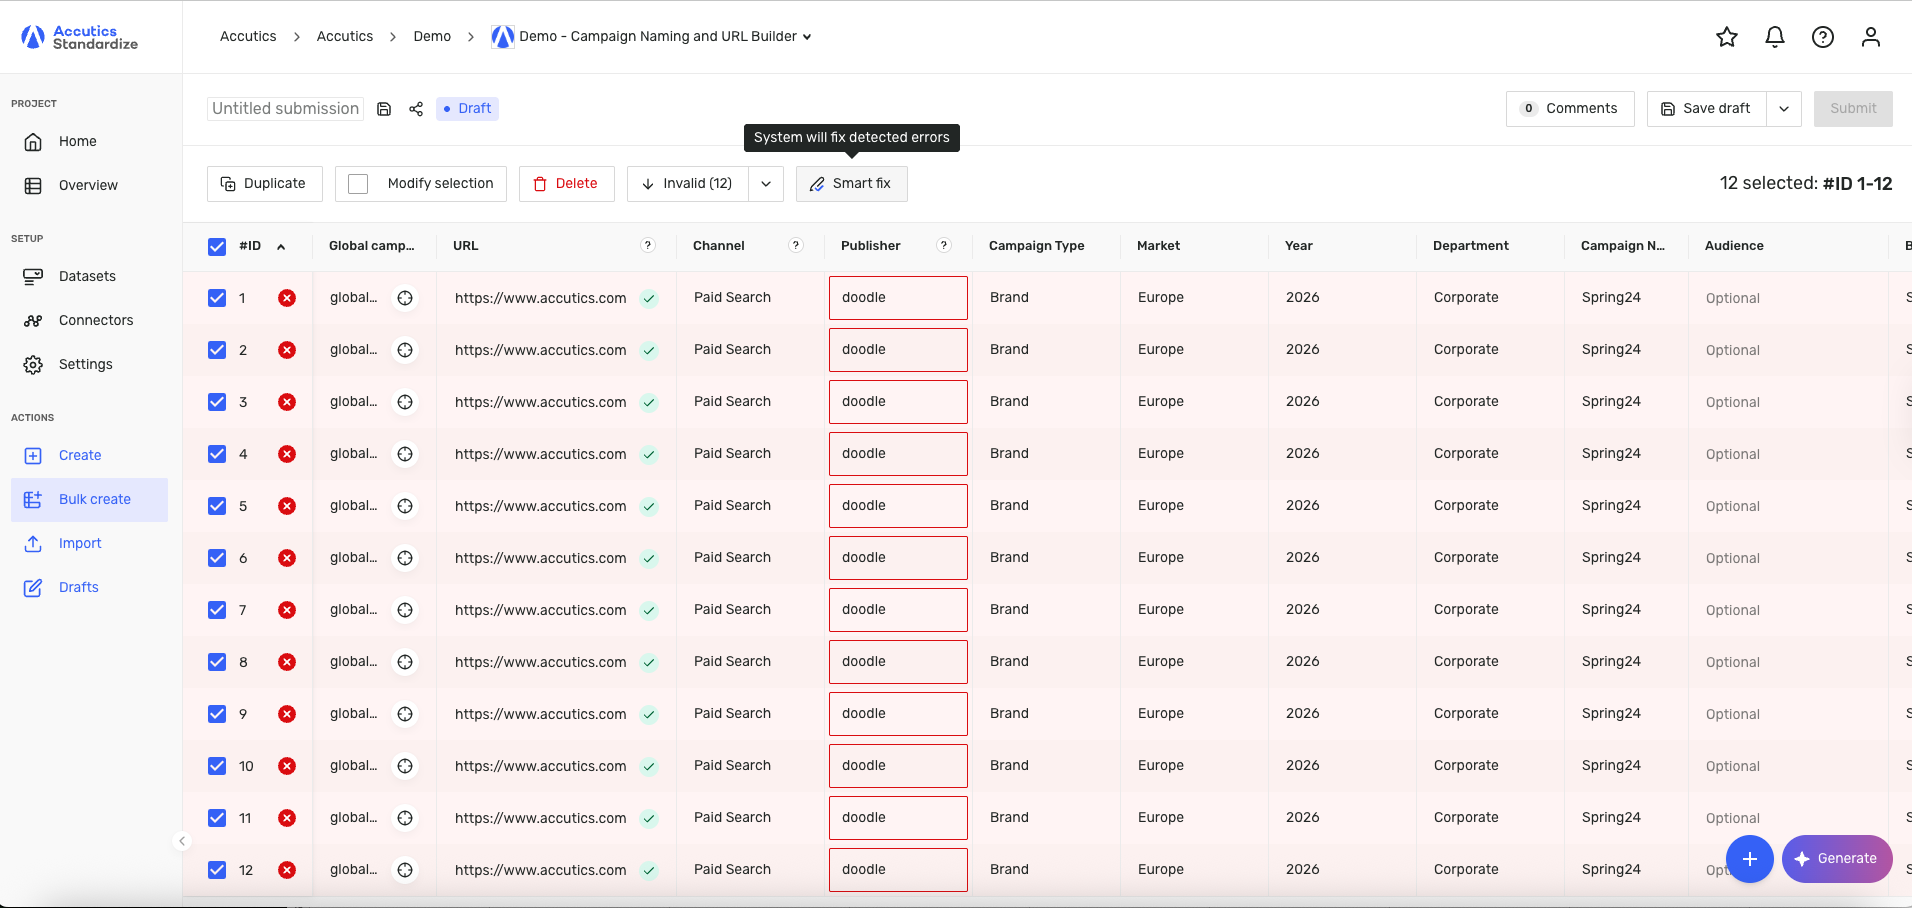1912x908 pixels.
Task: Expand the Save draft dropdown arrow
Action: (1784, 109)
